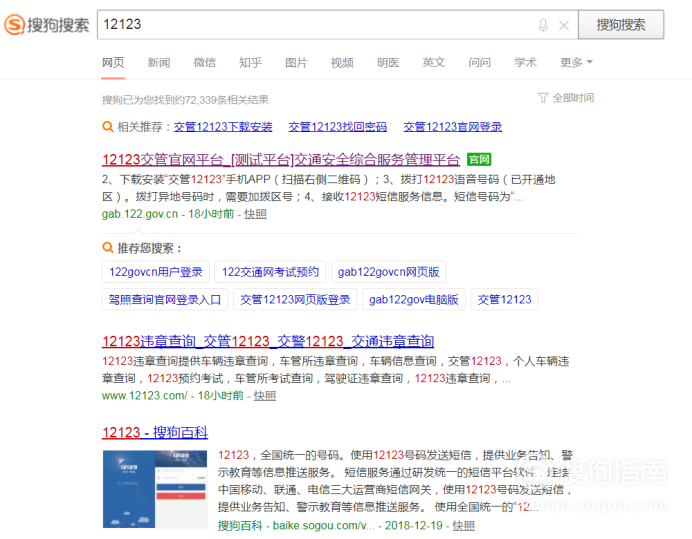The width and height of the screenshot is (692, 539).
Task: Switch to the 问问 tab
Action: coord(479,62)
